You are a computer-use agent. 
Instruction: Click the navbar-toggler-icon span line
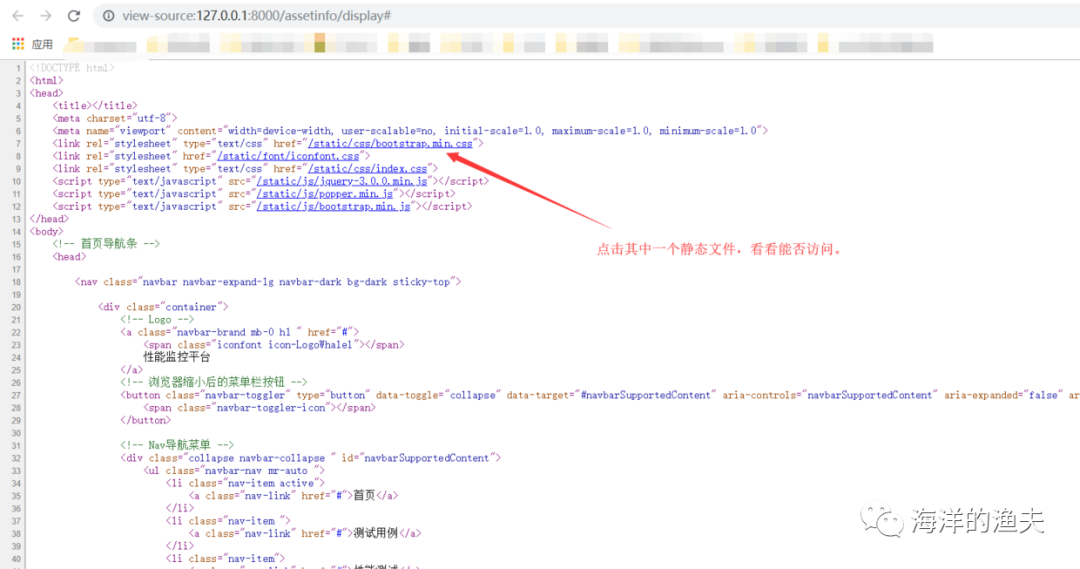tap(260, 408)
